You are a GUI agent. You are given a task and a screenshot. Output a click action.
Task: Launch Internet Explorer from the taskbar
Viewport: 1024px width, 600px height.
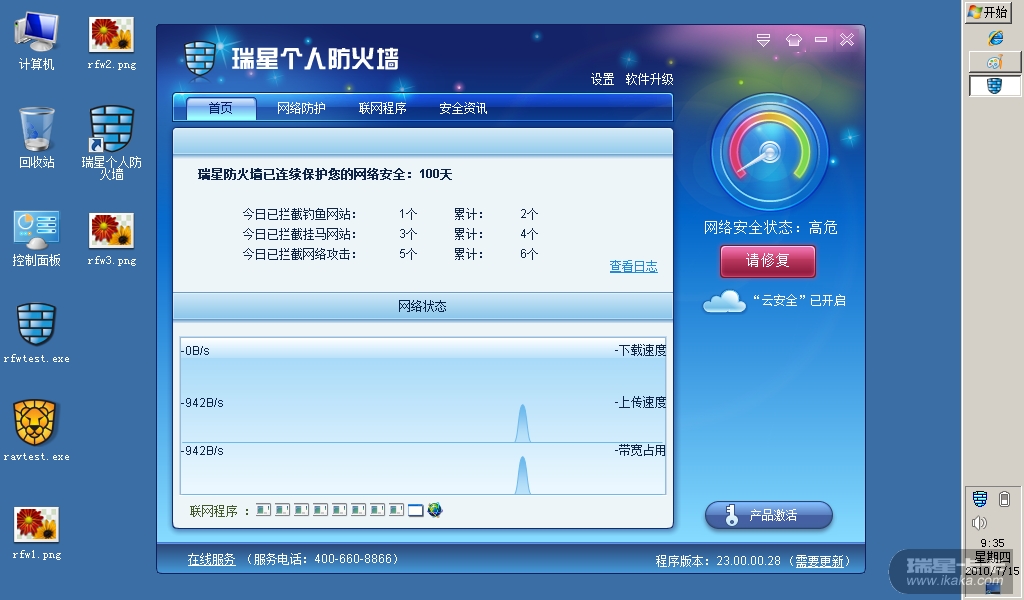[995, 38]
